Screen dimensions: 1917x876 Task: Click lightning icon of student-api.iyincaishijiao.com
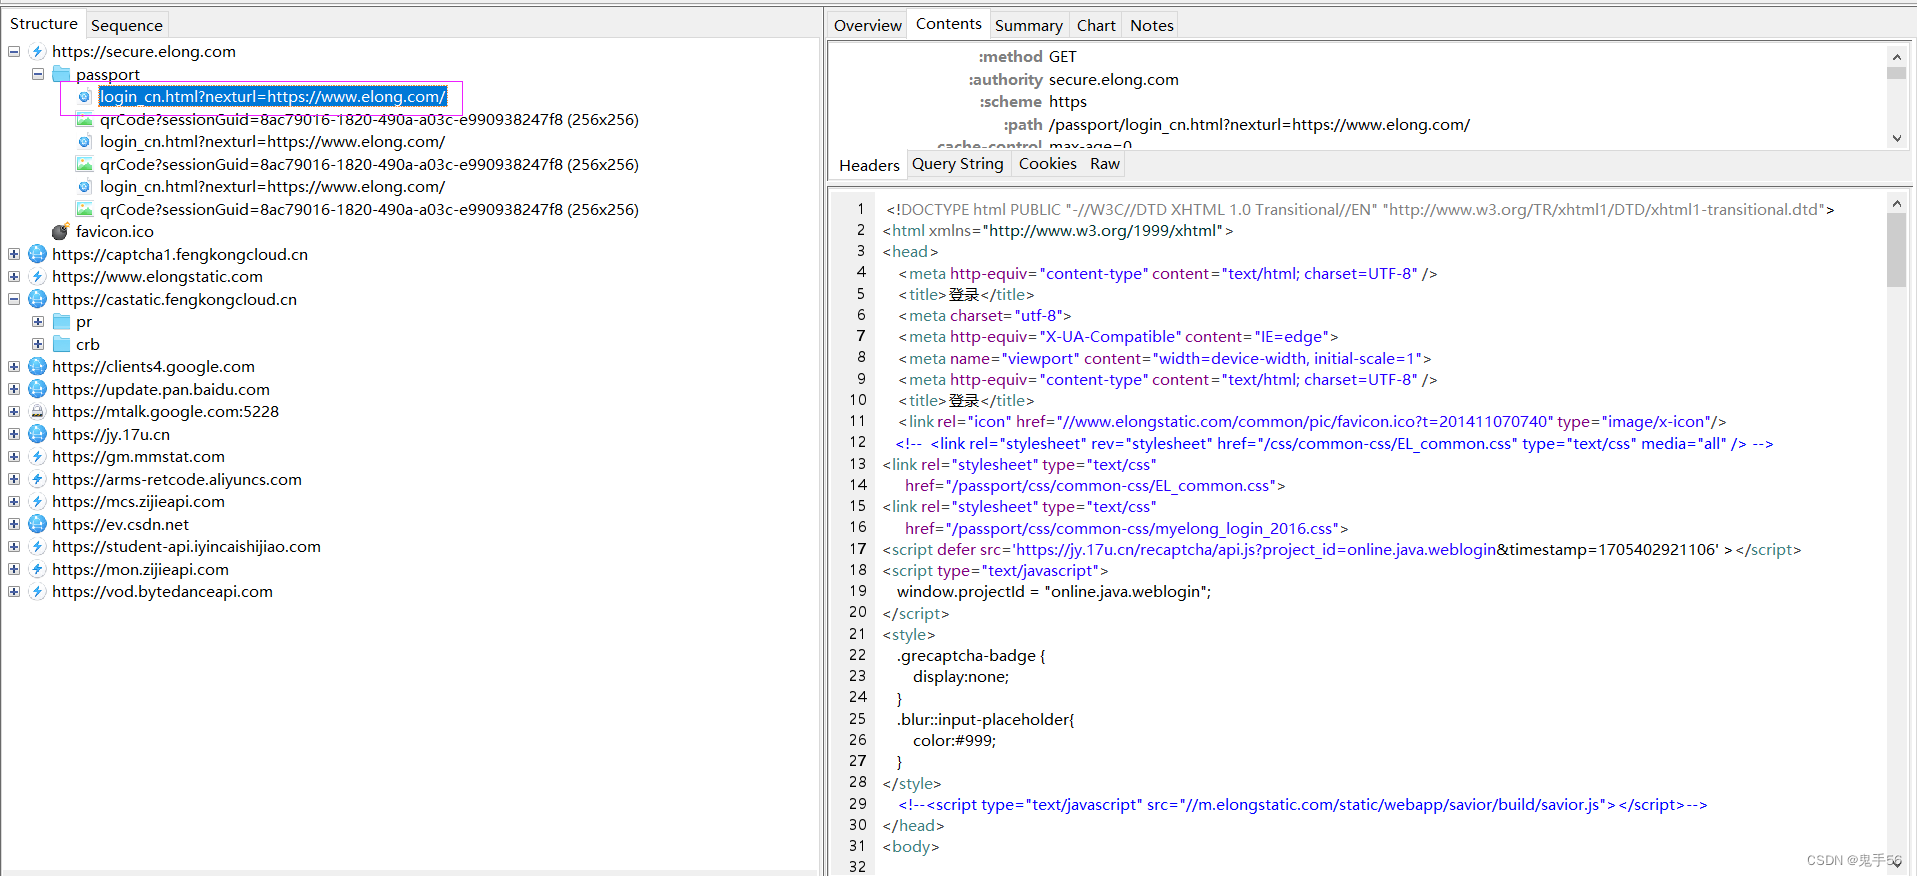pyautogui.click(x=38, y=547)
